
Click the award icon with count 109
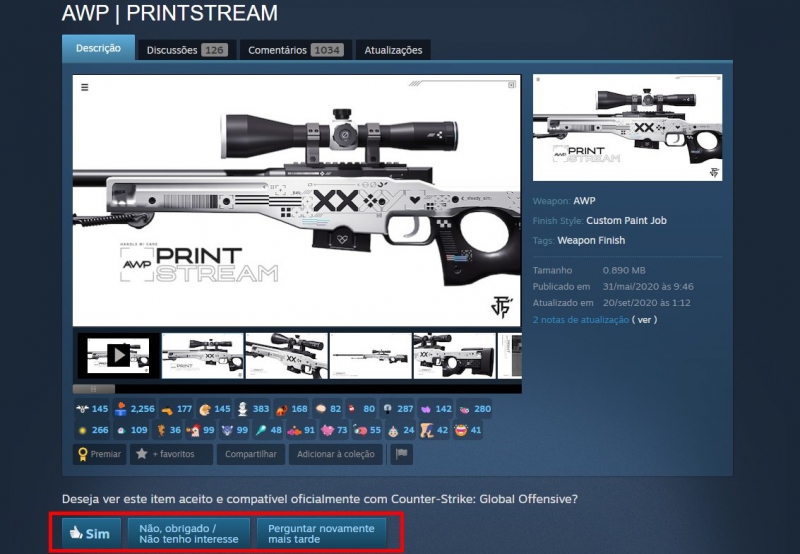point(131,430)
